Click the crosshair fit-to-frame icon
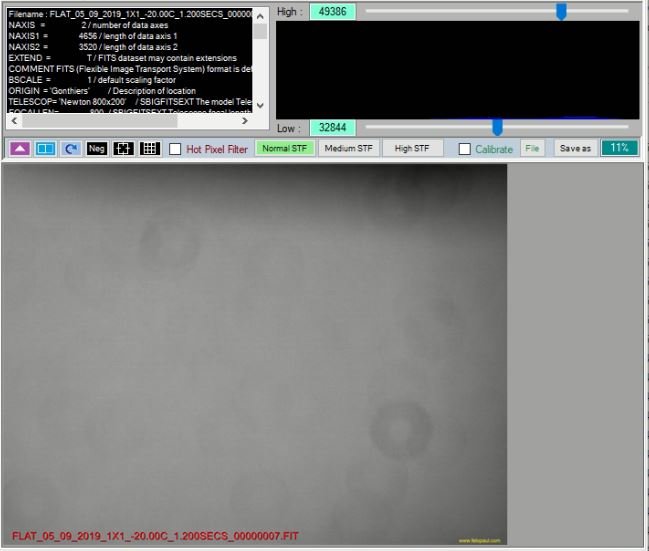This screenshot has width=649, height=551. pyautogui.click(x=123, y=149)
